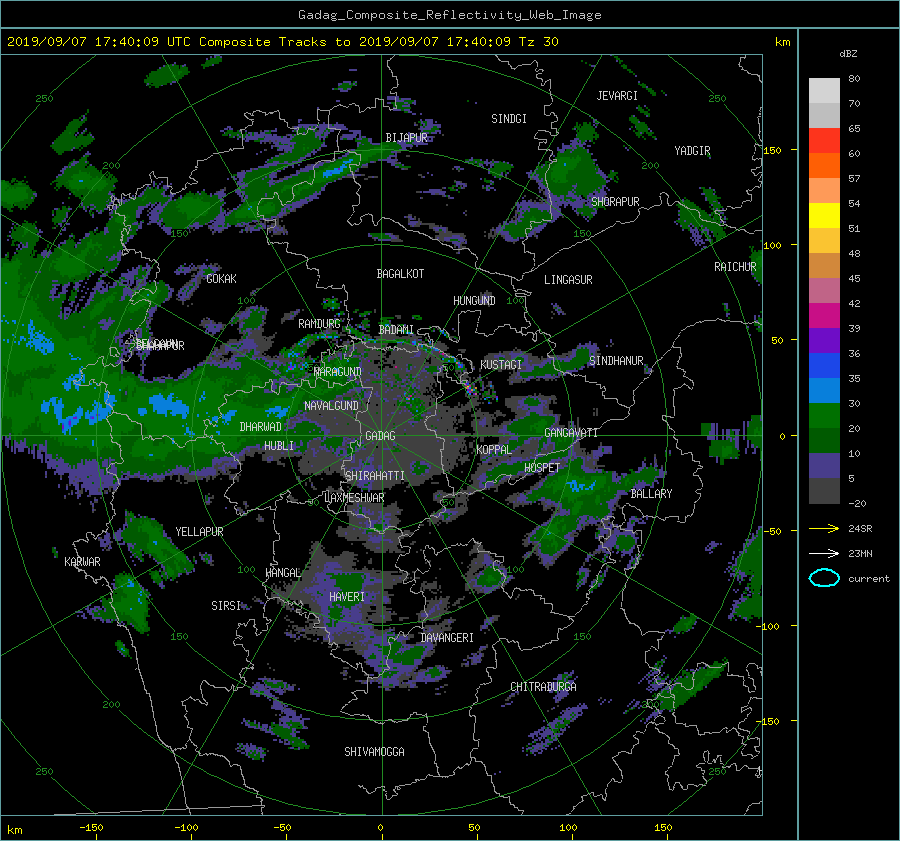Click the HANGAL city label
The height and width of the screenshot is (841, 900).
[x=283, y=573]
